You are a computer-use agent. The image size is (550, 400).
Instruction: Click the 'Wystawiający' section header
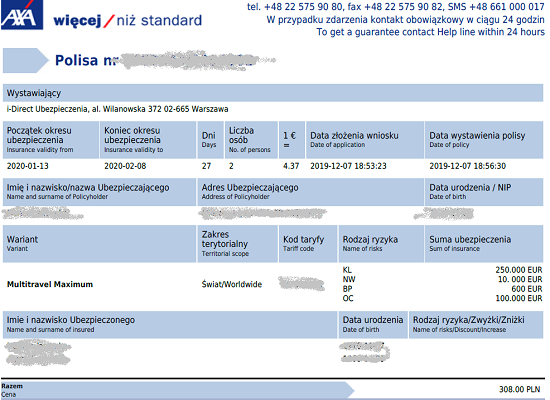coord(273,93)
